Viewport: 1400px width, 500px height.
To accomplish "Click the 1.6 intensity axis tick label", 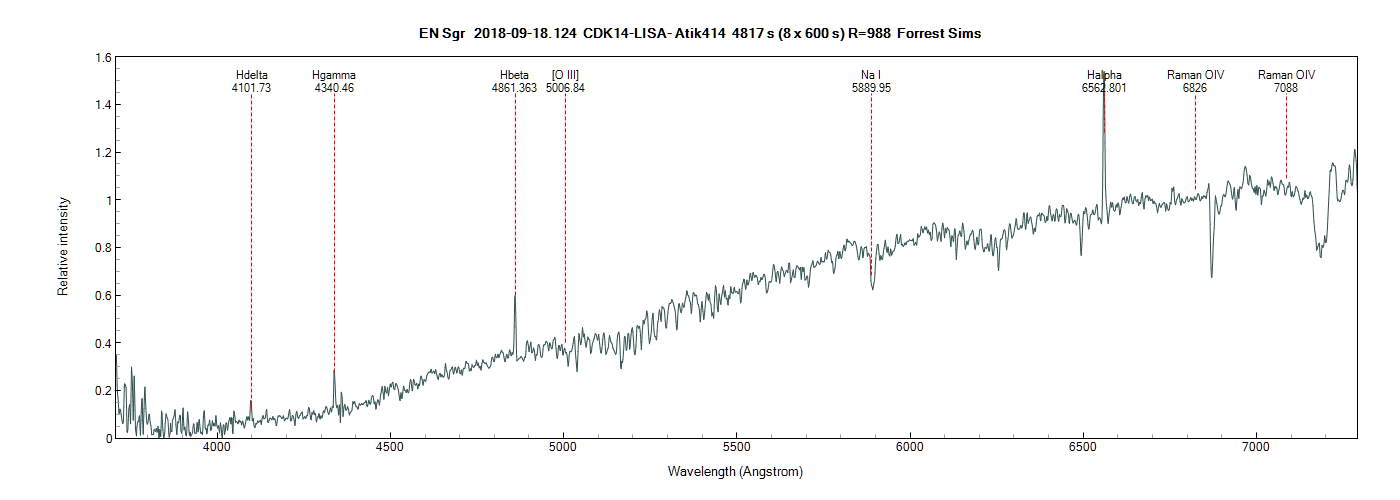I will pyautogui.click(x=102, y=58).
